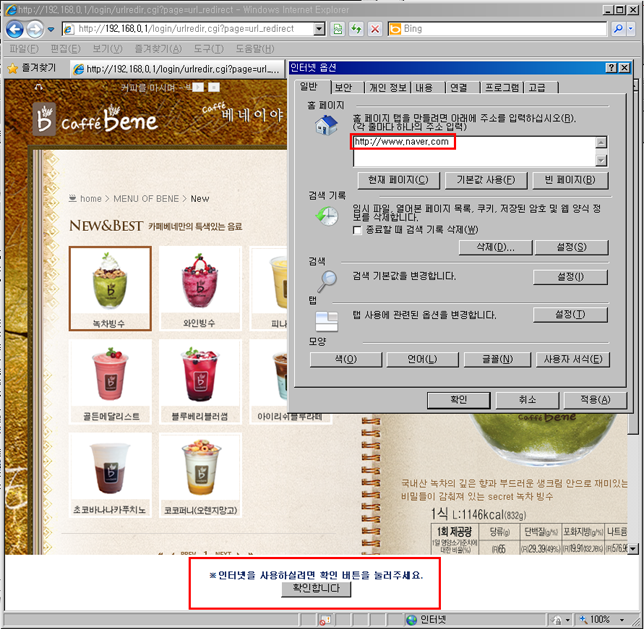Click the Refresh page icon
Screen dimensions: 644x629
click(356, 29)
